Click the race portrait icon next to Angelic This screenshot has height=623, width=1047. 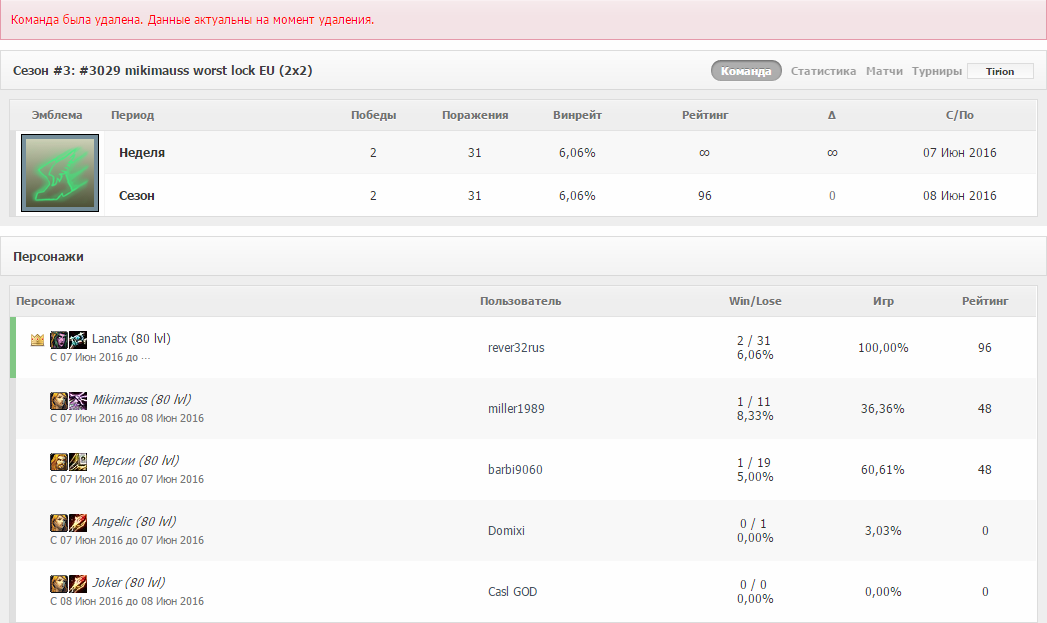(59, 522)
